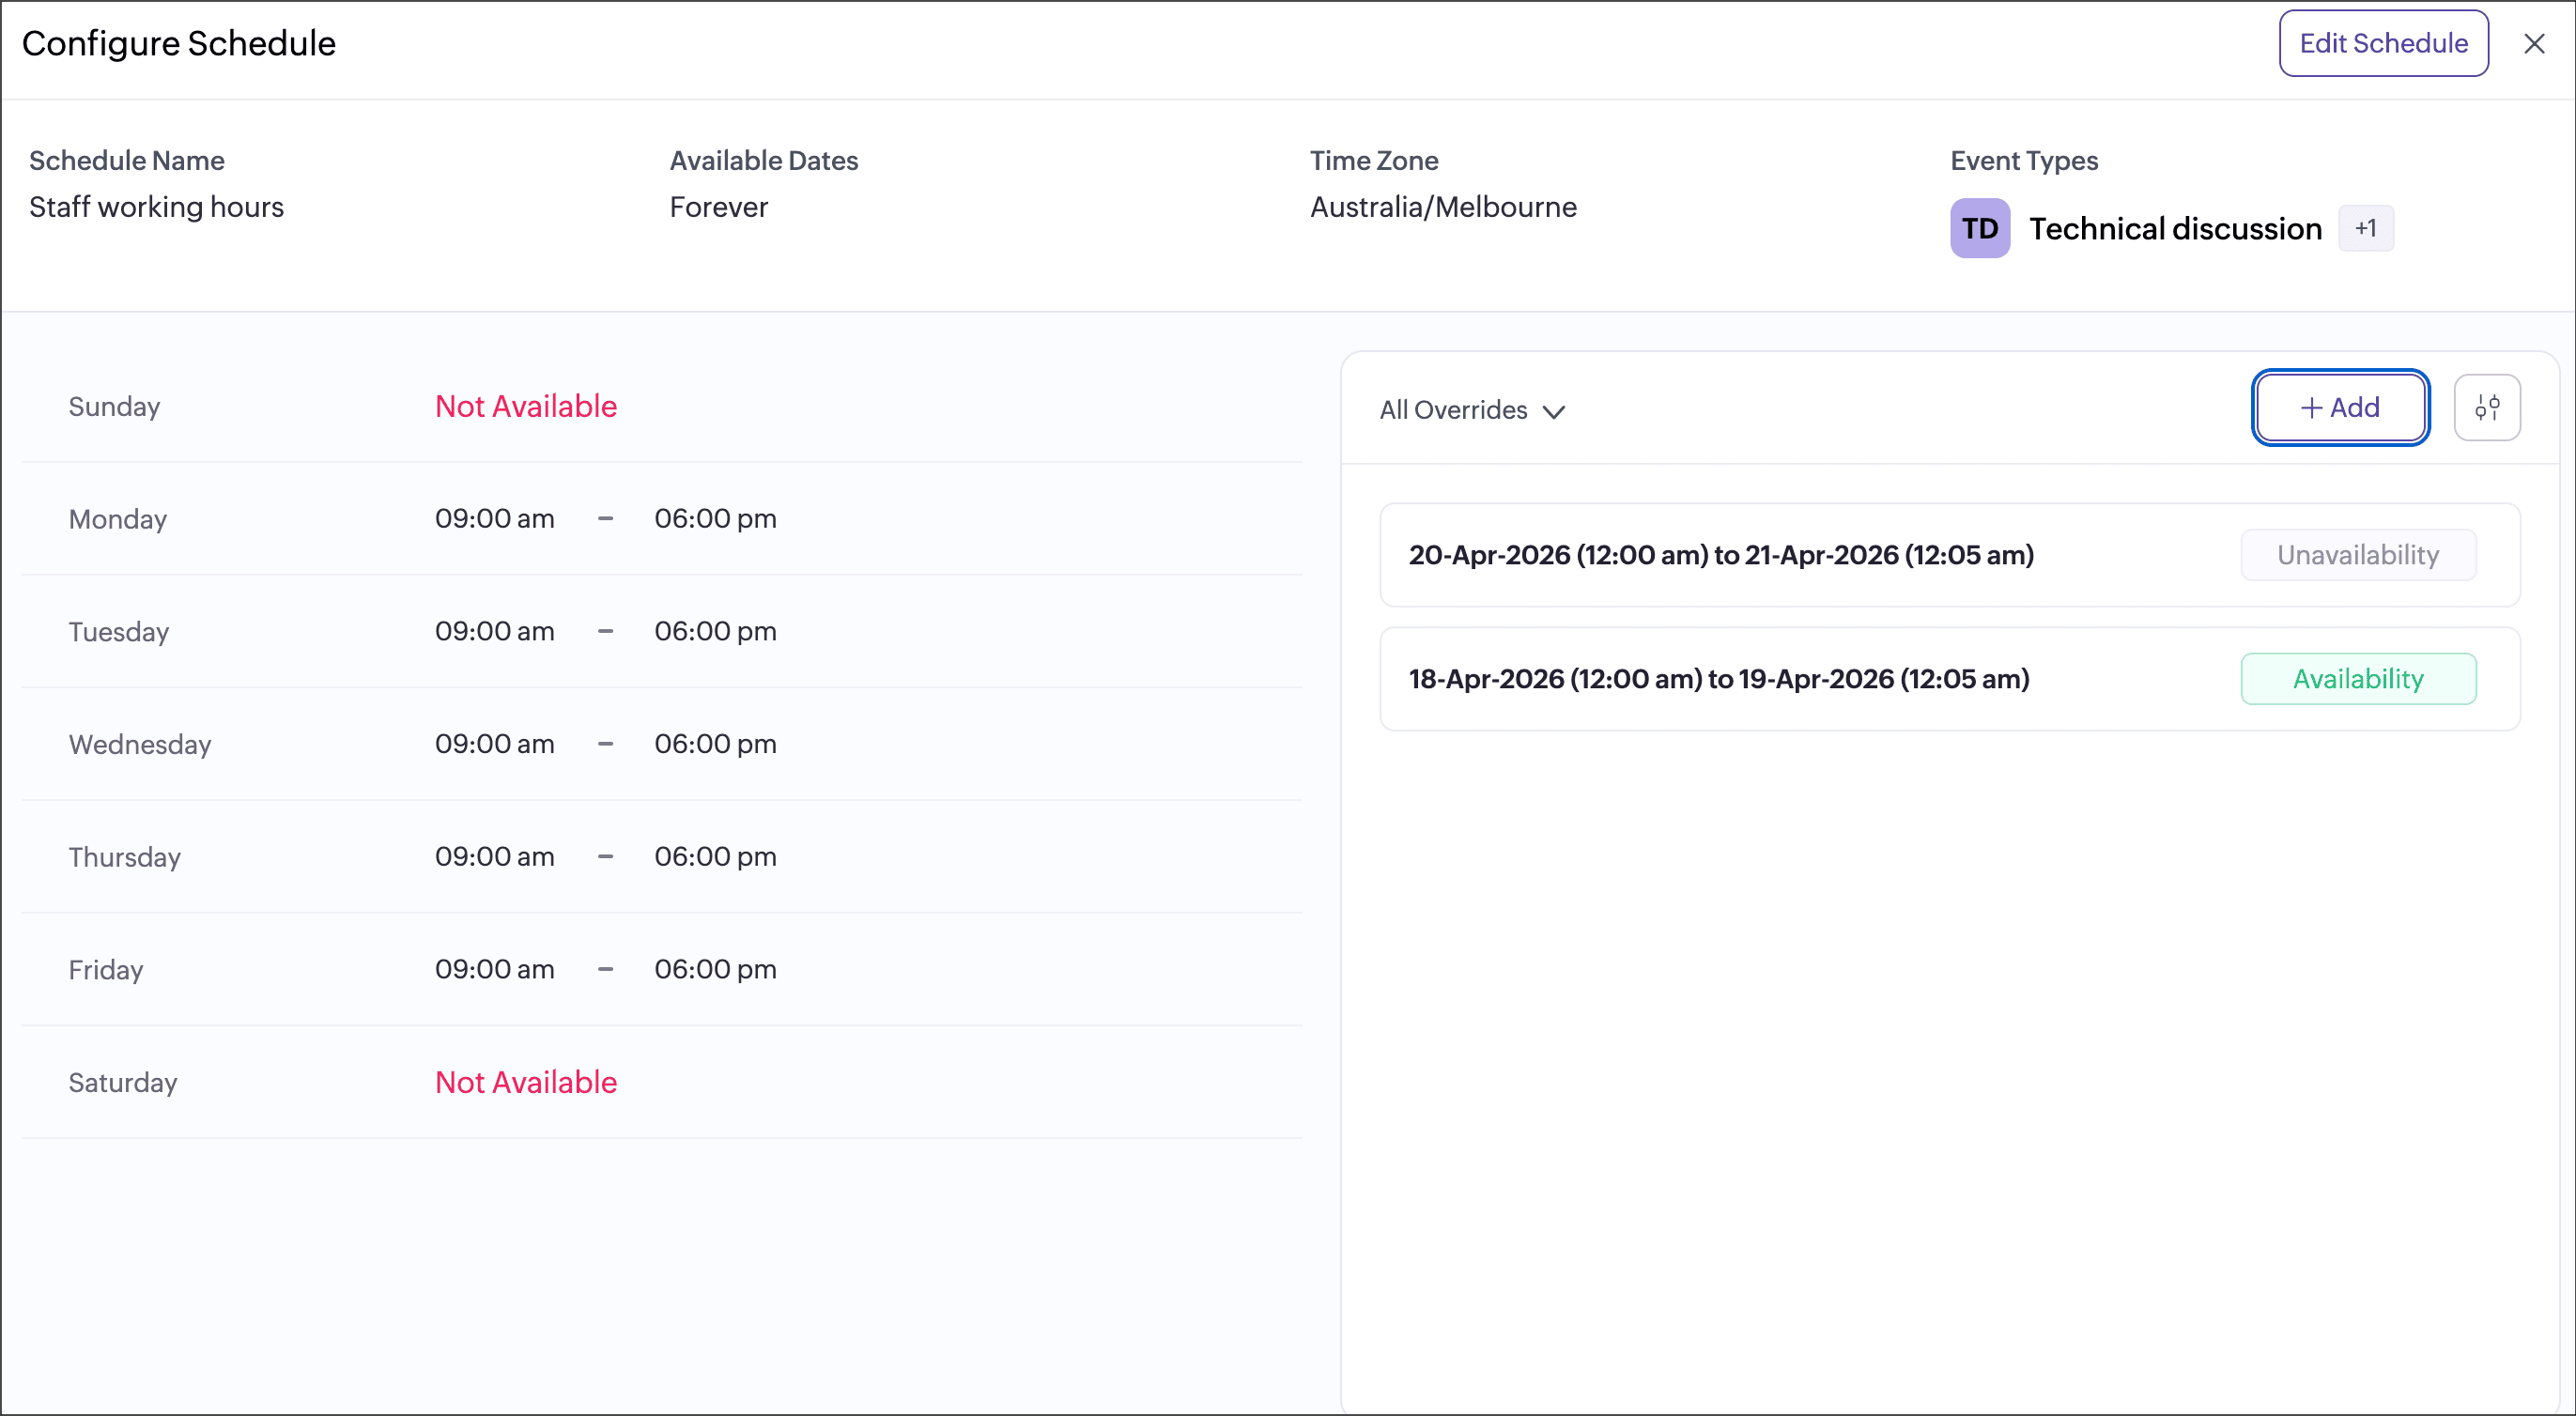Click the plus icon in the Add button
The image size is (2576, 1416).
click(2311, 408)
